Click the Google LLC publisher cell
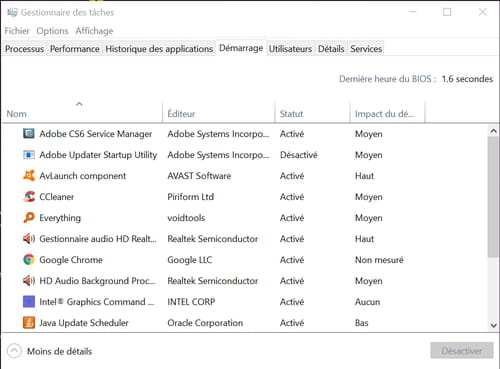 (x=190, y=260)
